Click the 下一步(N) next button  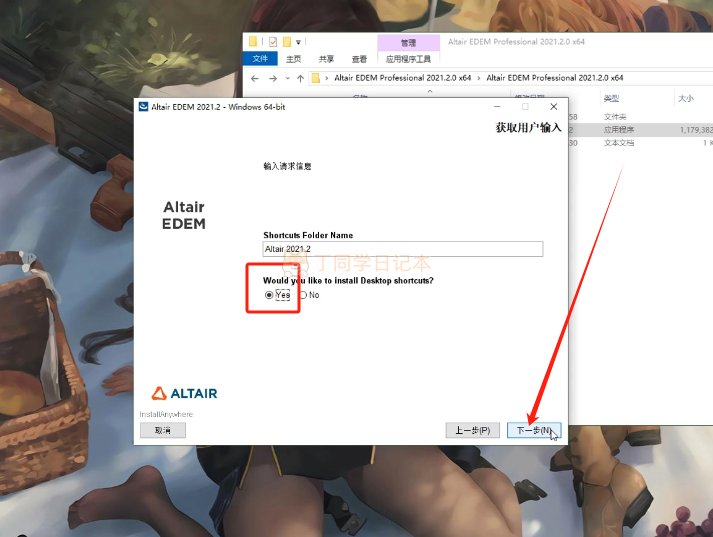(x=533, y=430)
